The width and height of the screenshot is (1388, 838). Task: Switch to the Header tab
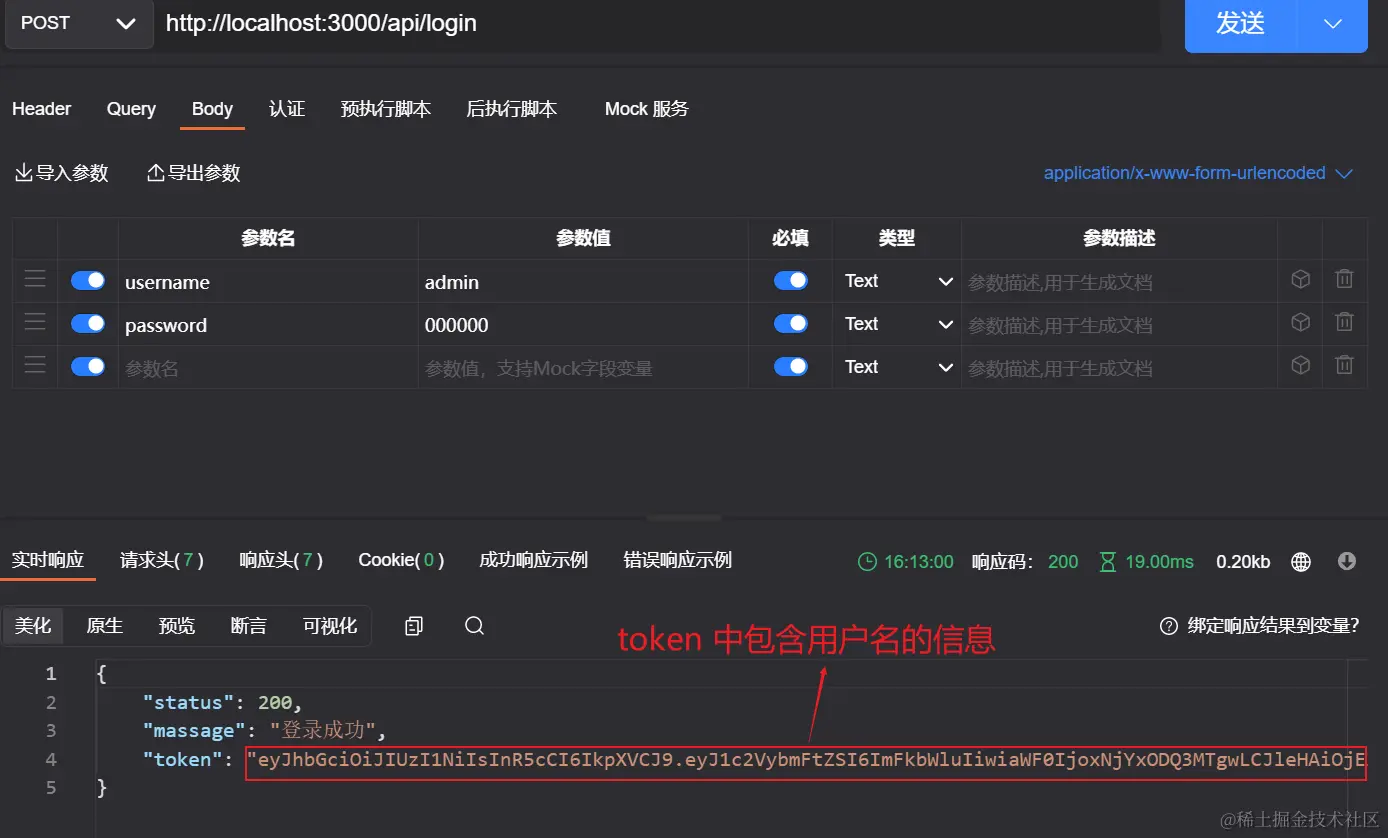pyautogui.click(x=41, y=109)
